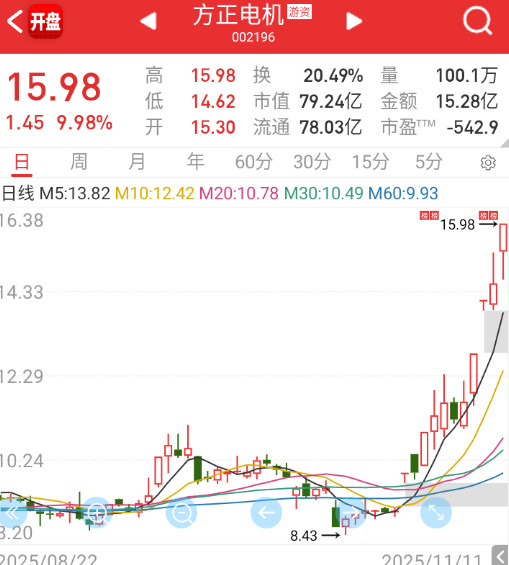Tap the M10:12.42 moving average label
This screenshot has height=565, width=509.
pos(155,193)
